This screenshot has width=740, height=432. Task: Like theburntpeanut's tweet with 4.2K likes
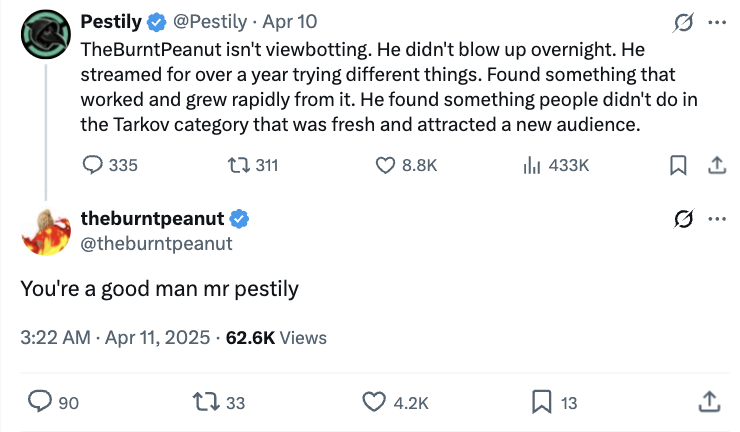click(x=373, y=402)
